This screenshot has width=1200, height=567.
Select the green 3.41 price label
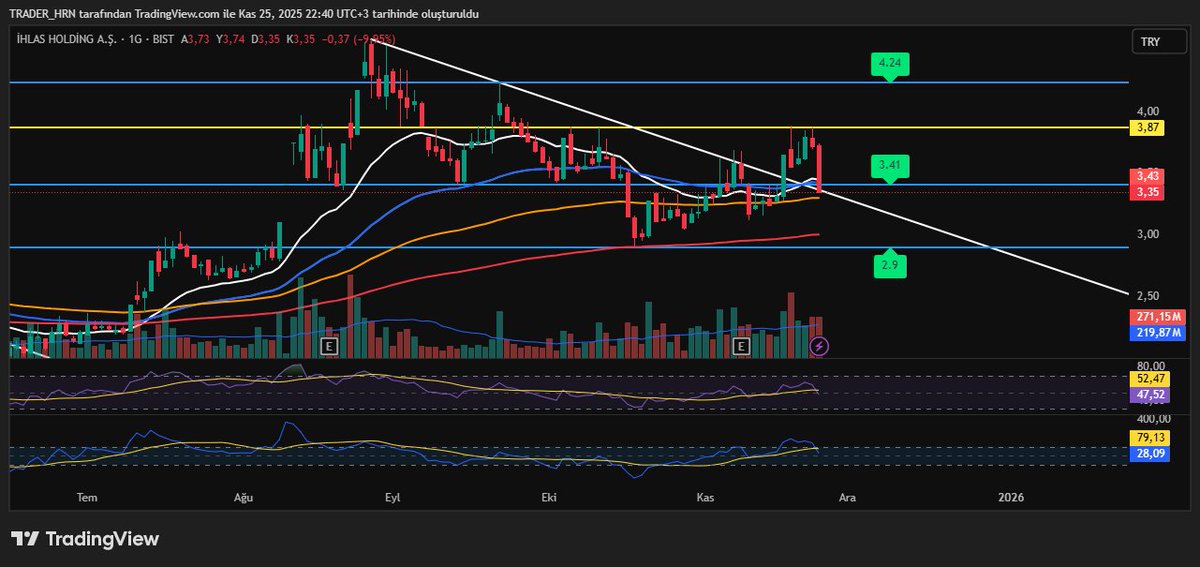coord(888,166)
